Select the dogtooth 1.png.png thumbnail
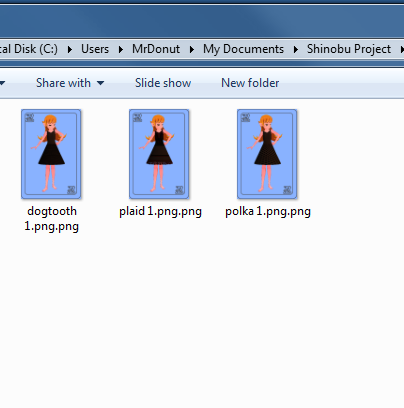Viewport: 404px width, 408px height. tap(51, 154)
